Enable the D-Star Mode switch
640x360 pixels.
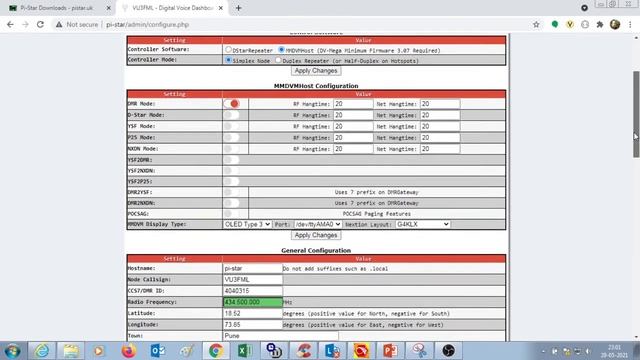231,115
